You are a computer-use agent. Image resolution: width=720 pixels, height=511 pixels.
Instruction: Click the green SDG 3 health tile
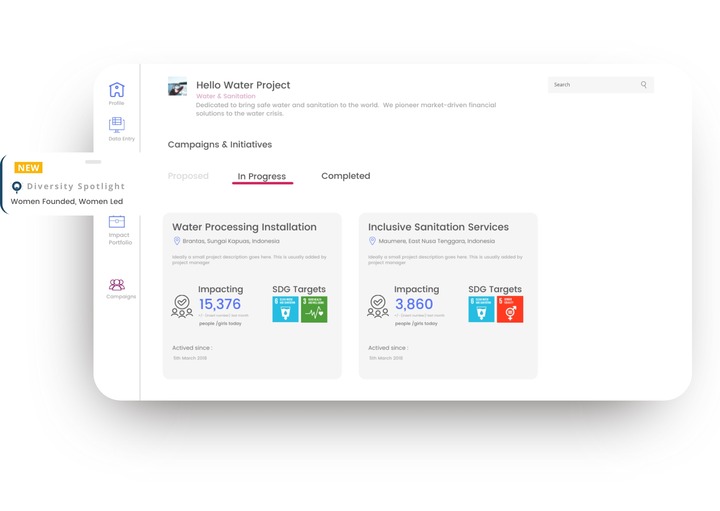[314, 310]
